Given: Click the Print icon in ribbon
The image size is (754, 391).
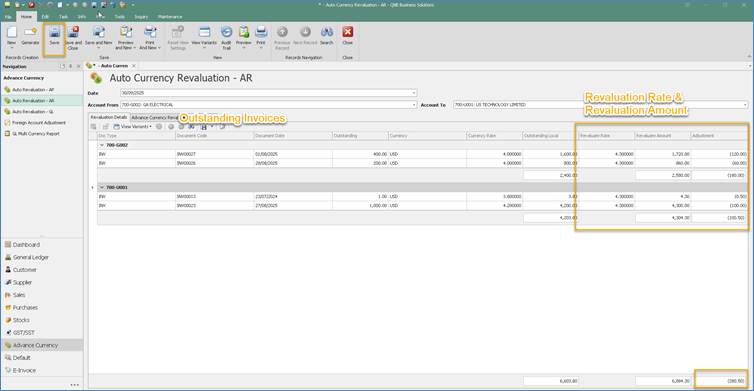Looking at the screenshot, I should 261,33.
